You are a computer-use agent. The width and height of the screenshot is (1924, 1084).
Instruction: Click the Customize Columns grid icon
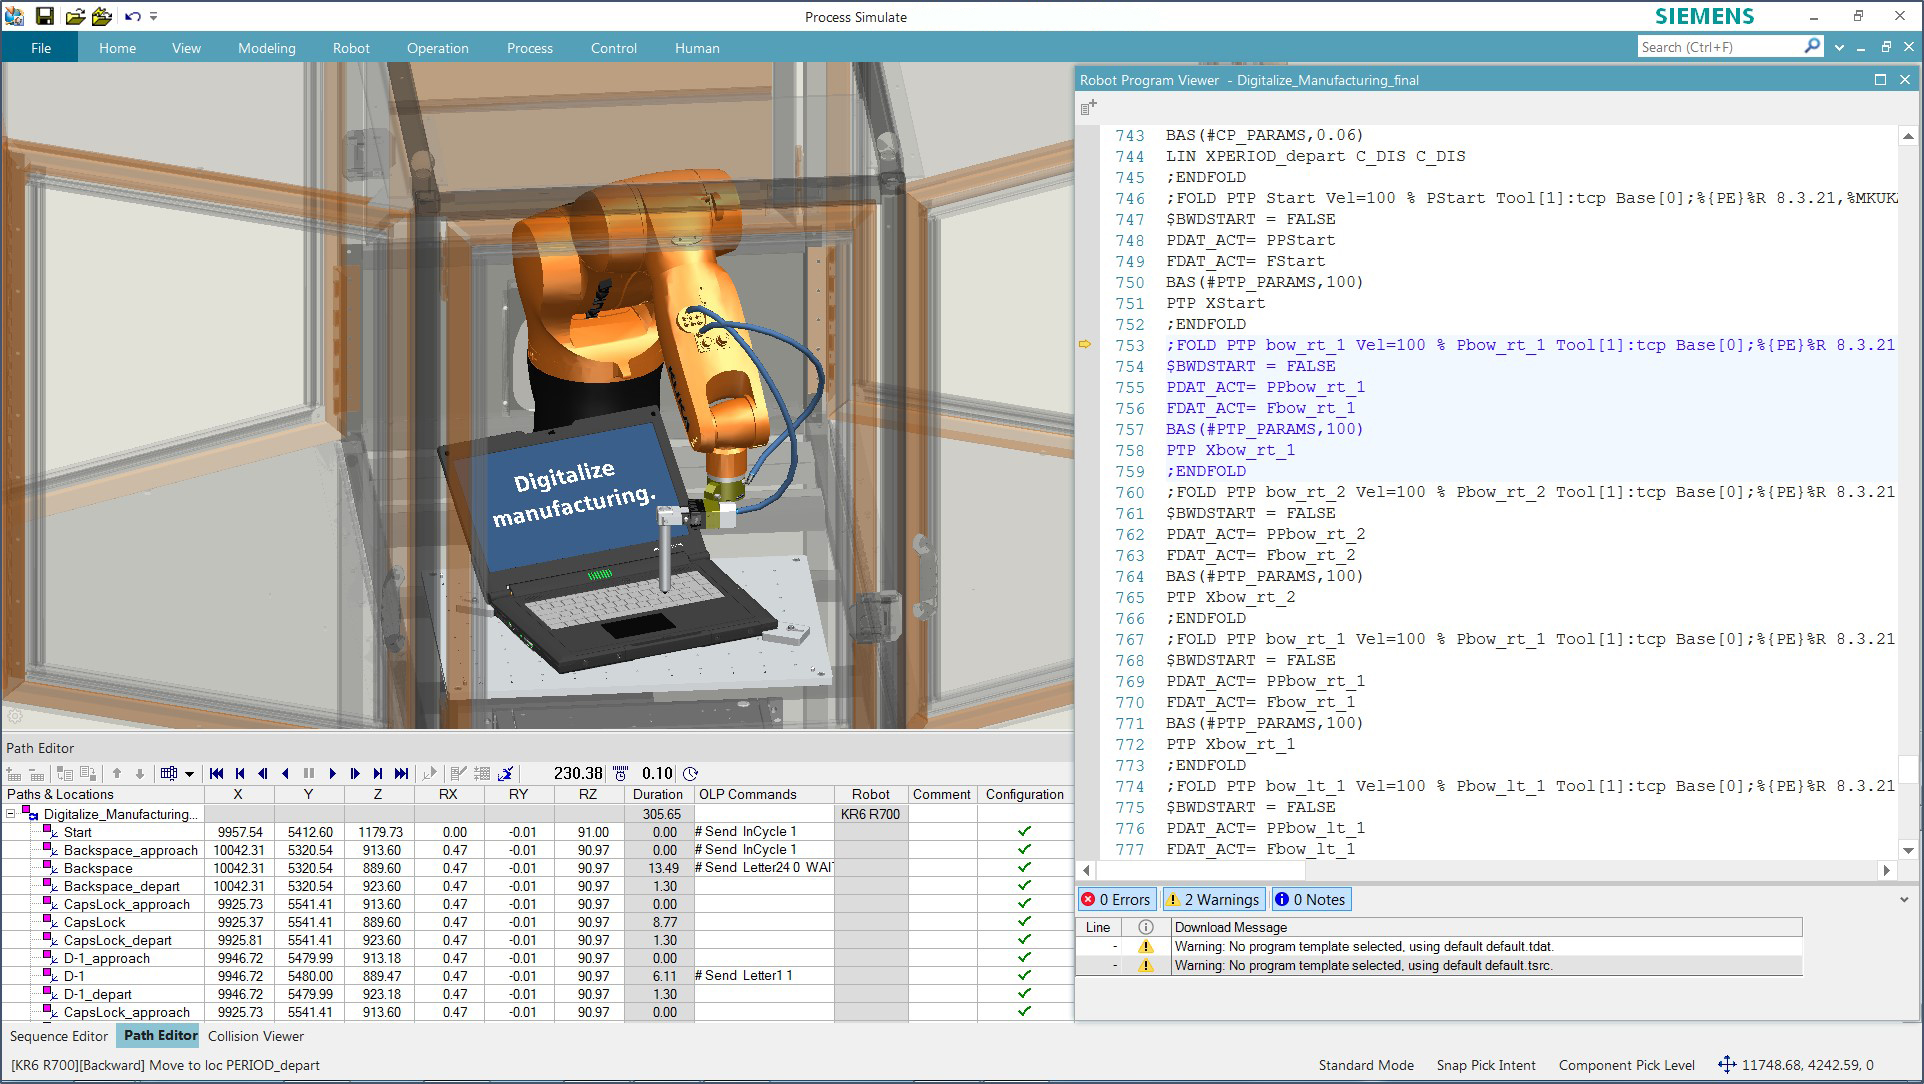point(169,773)
